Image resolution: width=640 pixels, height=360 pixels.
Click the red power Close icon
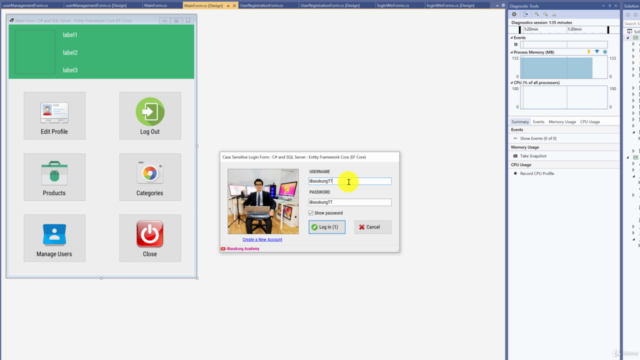[x=150, y=234]
